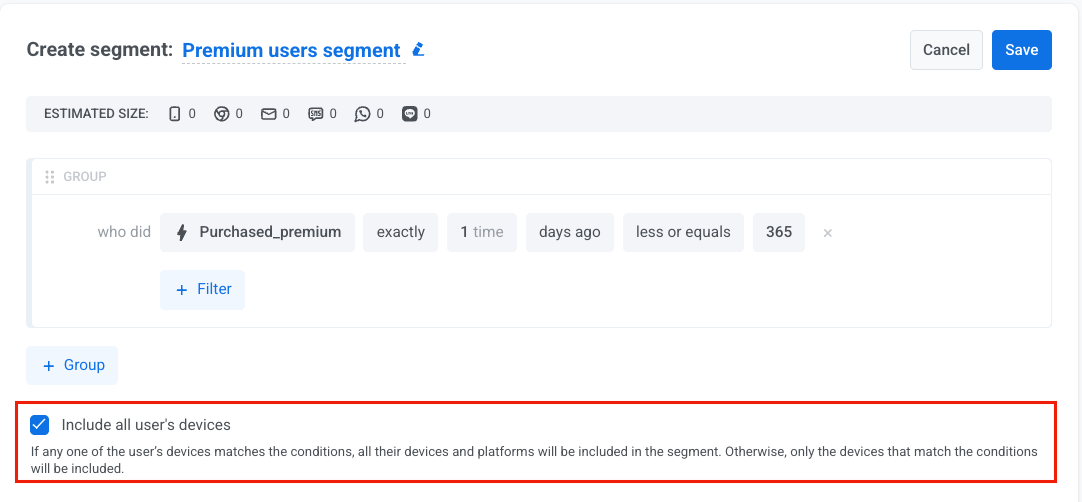Open the Purchased_premium event dropdown
Image resolution: width=1082 pixels, height=502 pixels.
tap(258, 232)
